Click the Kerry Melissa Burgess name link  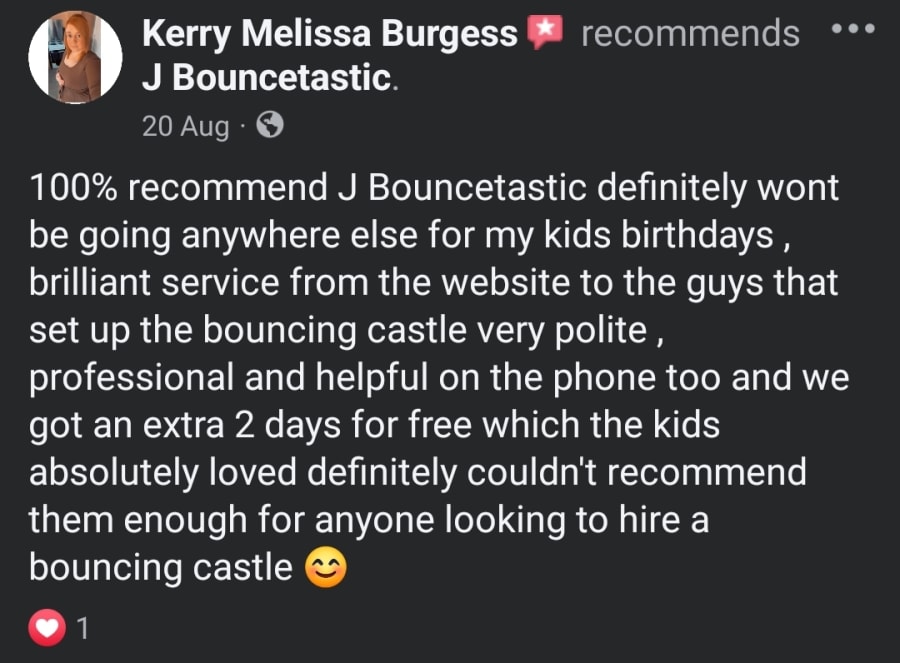click(331, 33)
